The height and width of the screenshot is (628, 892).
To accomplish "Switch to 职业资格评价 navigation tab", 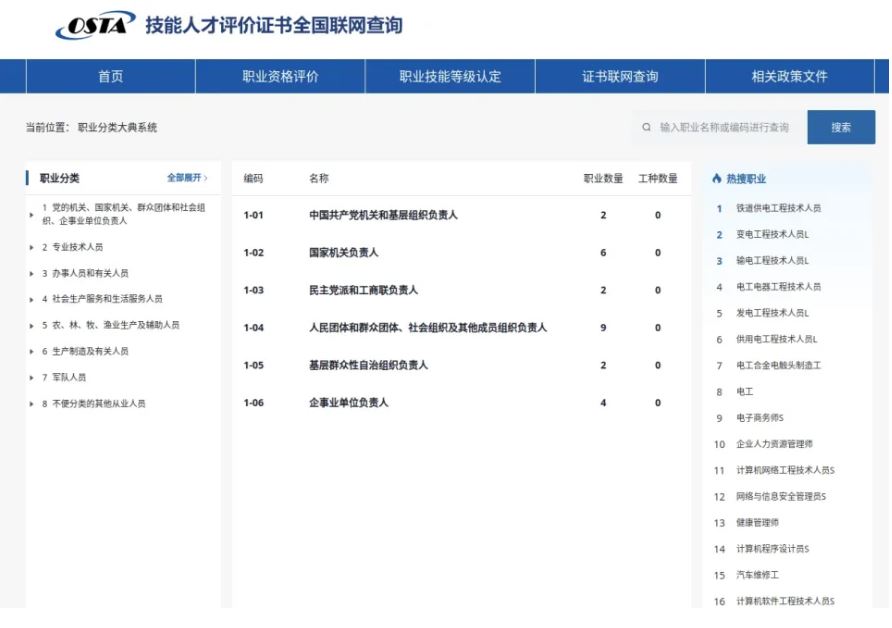I will pyautogui.click(x=282, y=75).
